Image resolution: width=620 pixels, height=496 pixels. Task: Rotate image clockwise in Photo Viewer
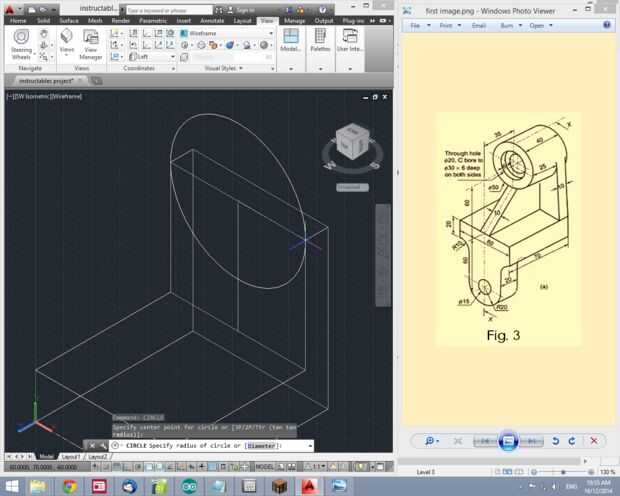coord(572,440)
